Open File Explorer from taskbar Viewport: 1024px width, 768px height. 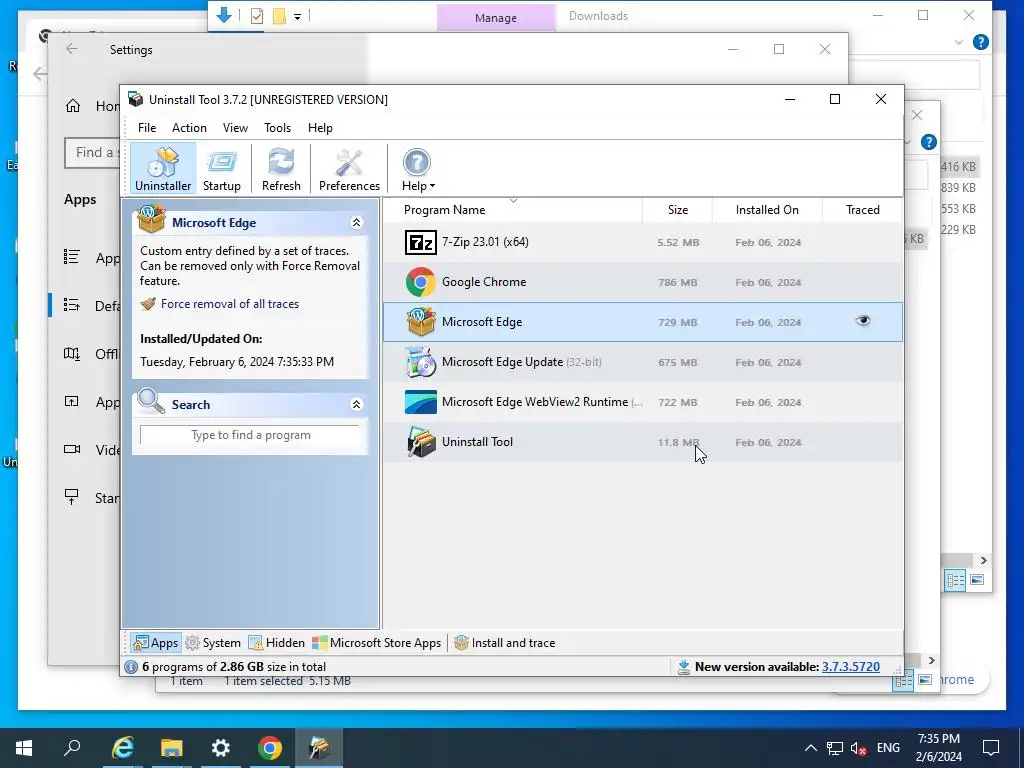coord(172,748)
